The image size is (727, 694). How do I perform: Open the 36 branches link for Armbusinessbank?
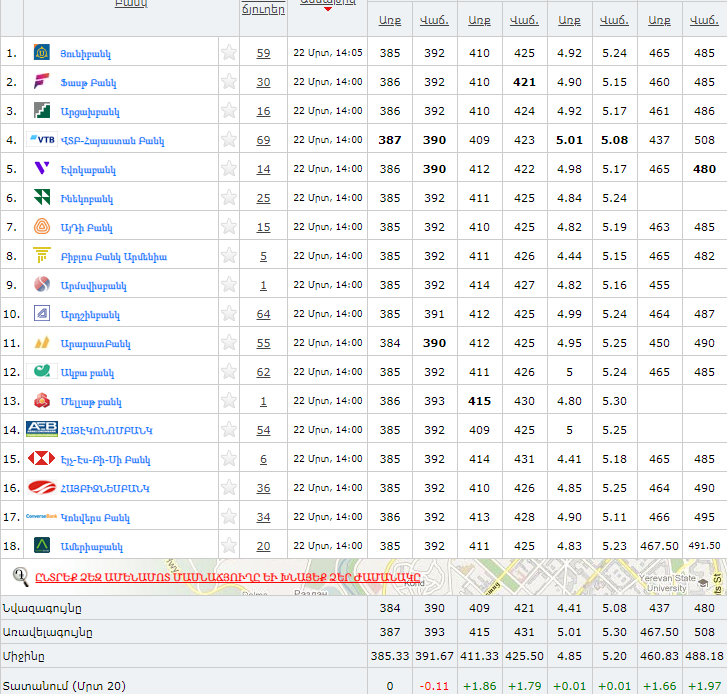263,488
